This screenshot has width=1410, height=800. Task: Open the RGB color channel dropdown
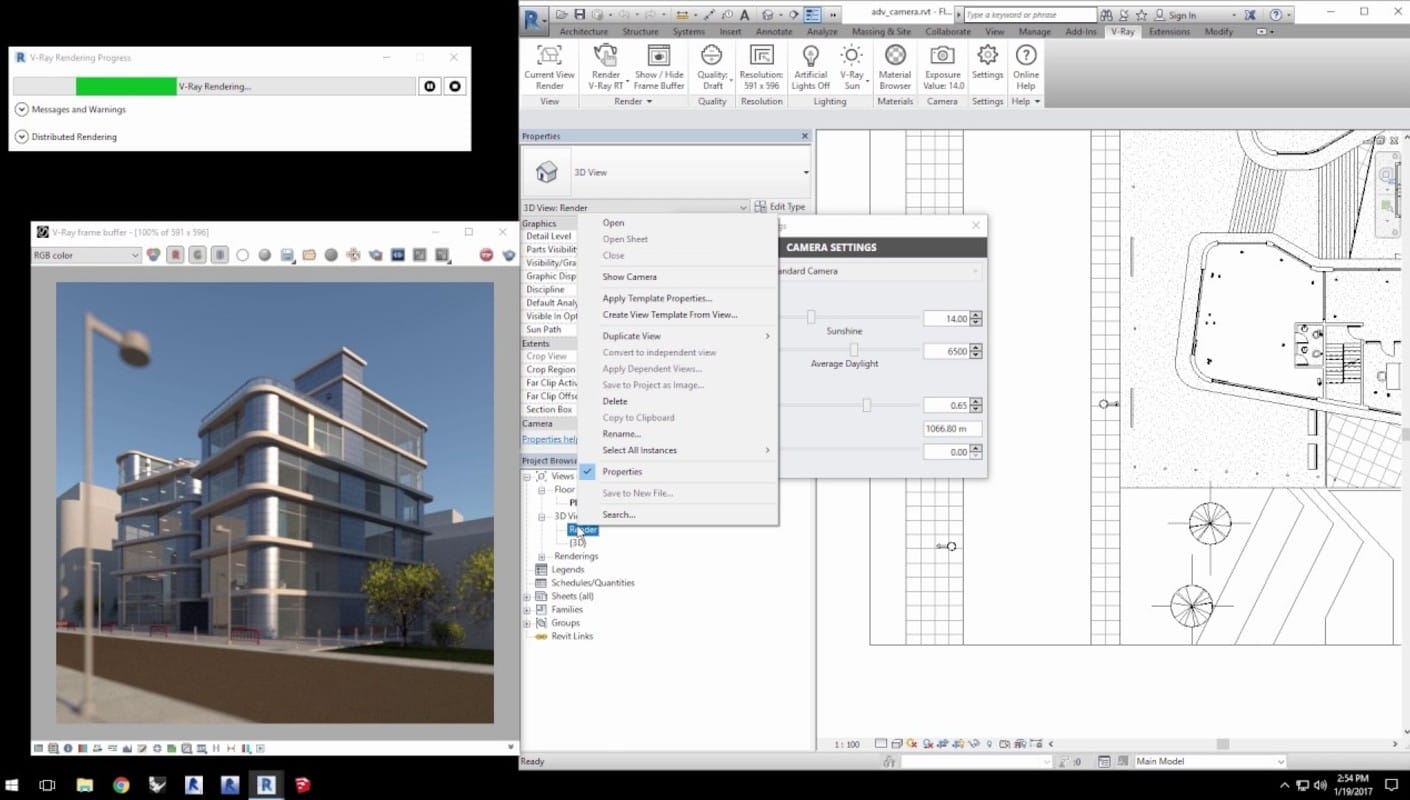coord(86,256)
